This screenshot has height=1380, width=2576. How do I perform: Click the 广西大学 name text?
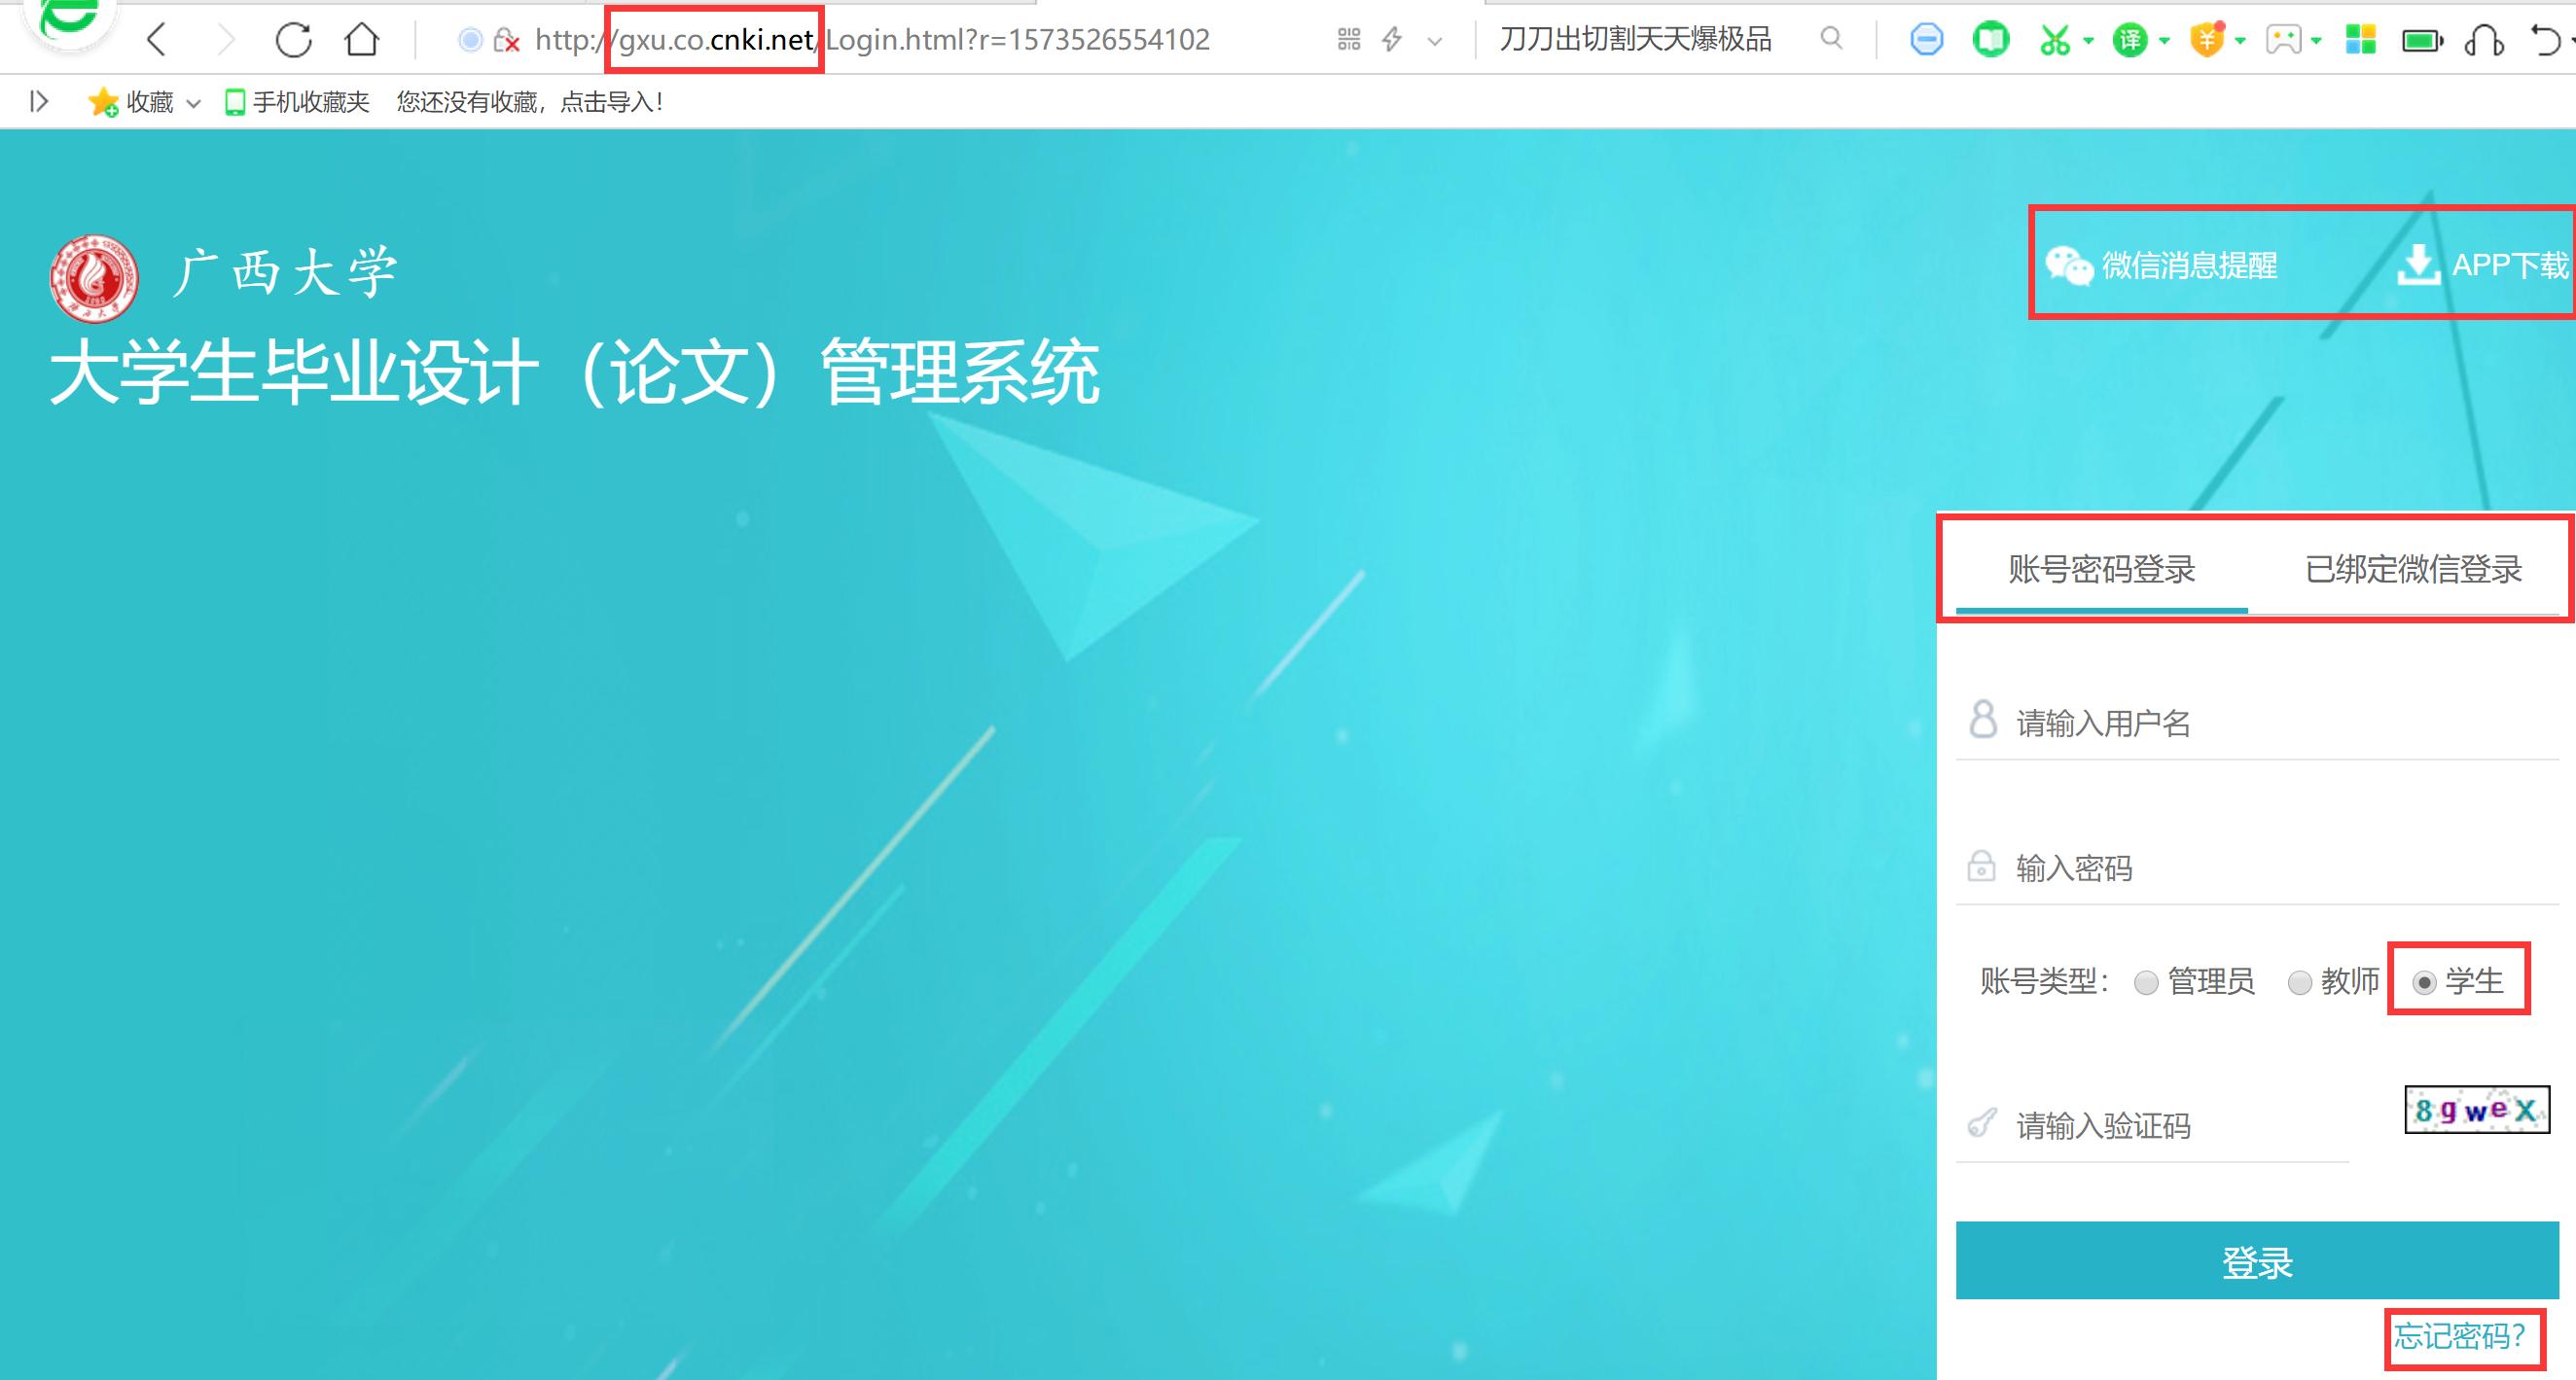click(285, 272)
